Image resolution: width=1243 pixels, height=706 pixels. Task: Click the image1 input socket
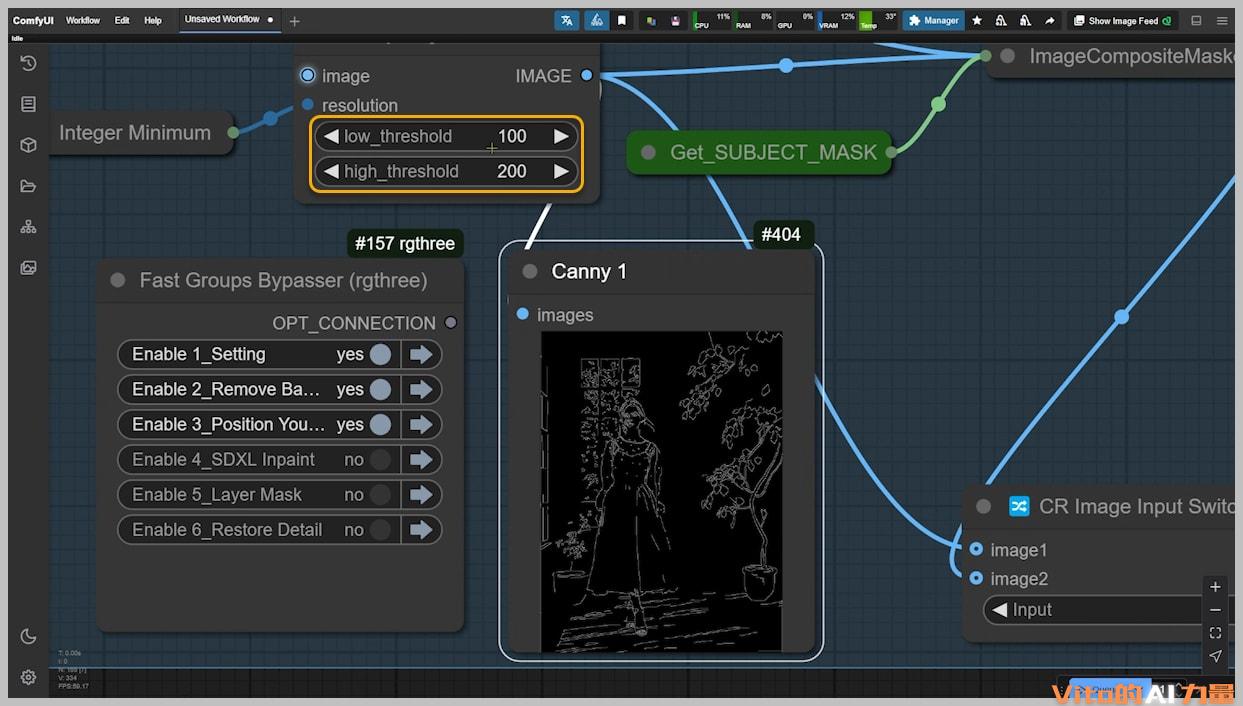click(x=976, y=549)
